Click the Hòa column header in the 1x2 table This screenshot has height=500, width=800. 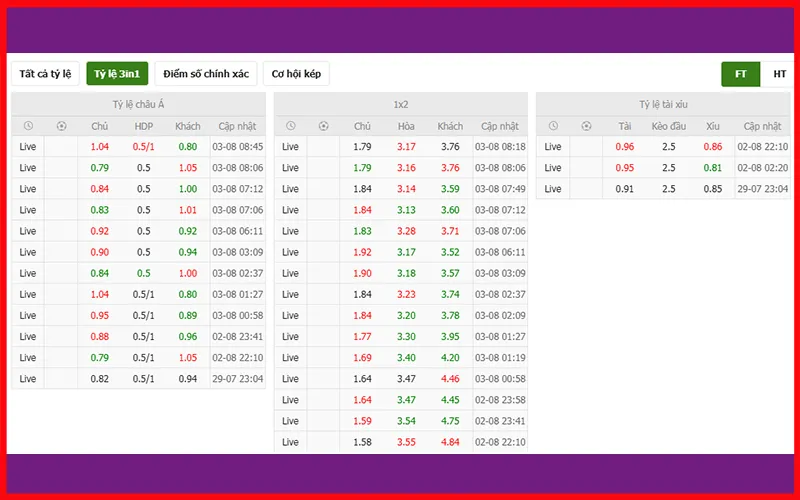tap(406, 126)
